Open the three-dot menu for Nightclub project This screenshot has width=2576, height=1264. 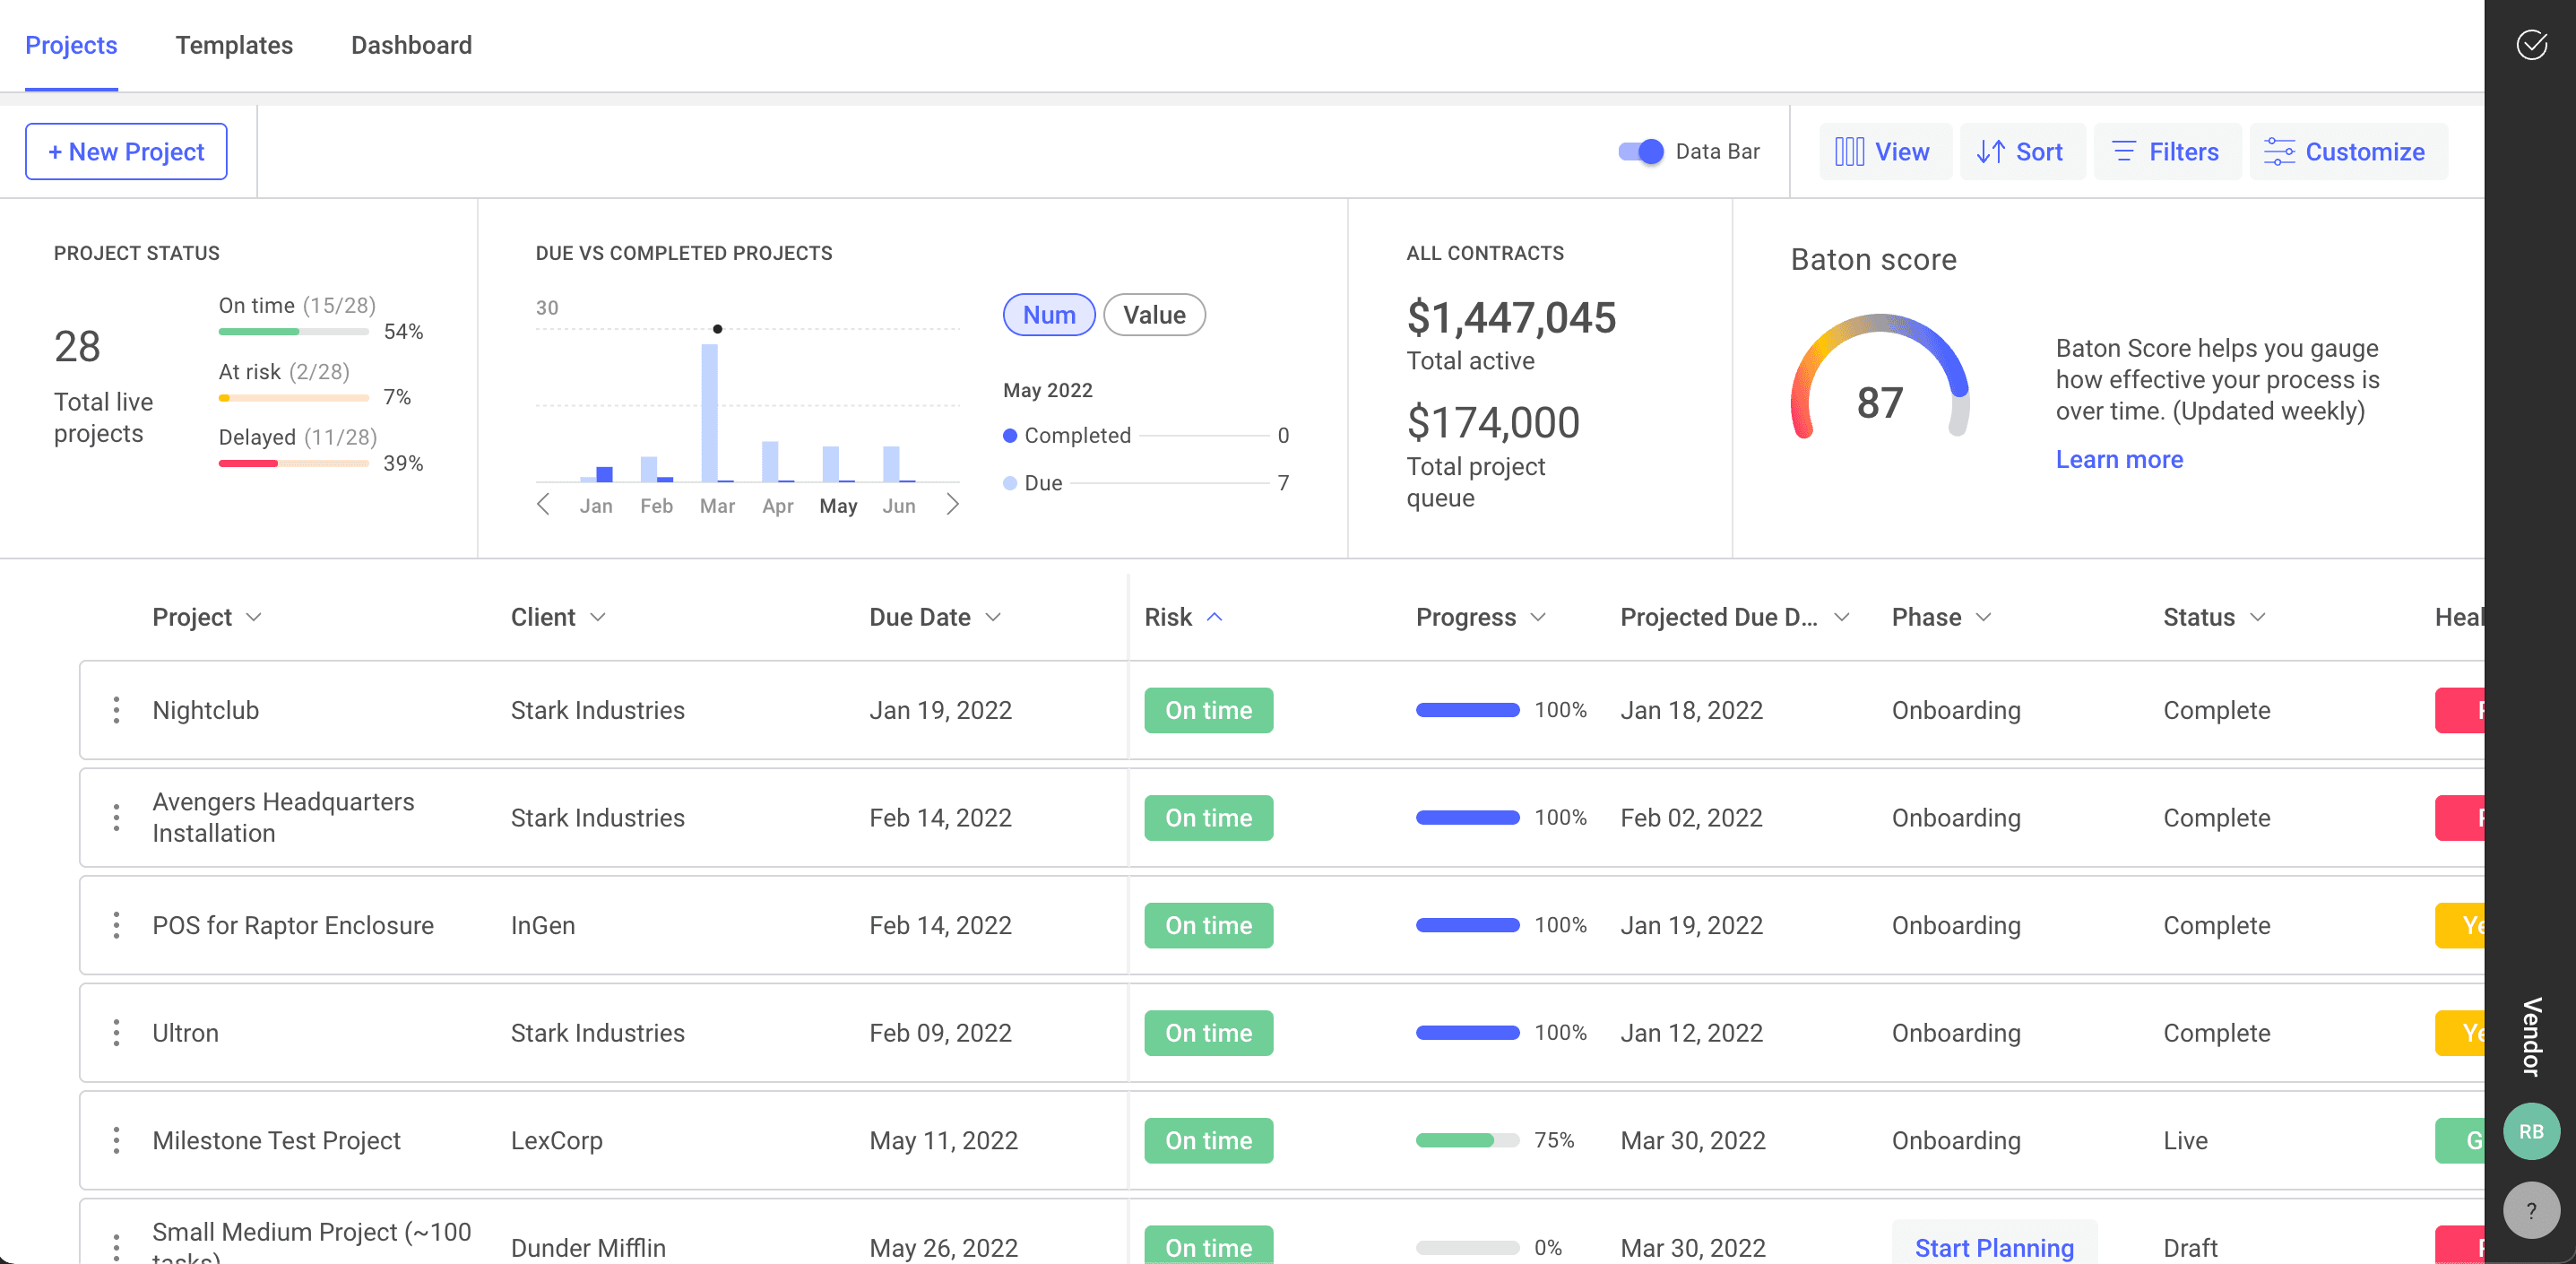coord(116,710)
